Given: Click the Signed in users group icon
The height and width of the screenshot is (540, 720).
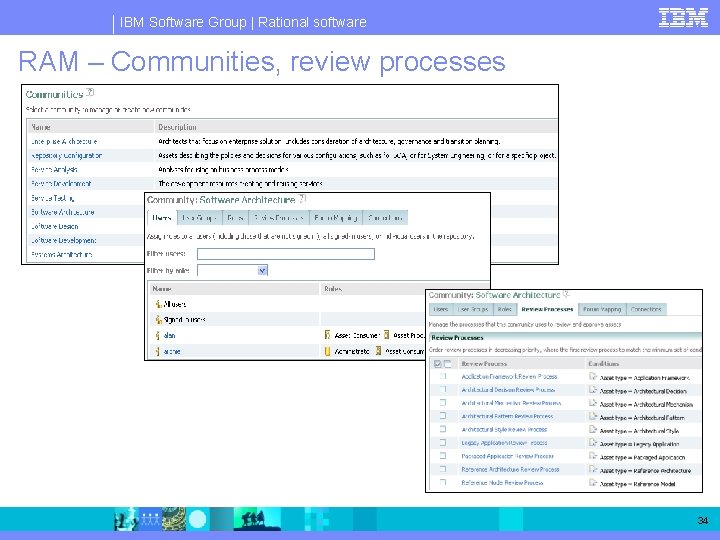Looking at the screenshot, I should pyautogui.click(x=158, y=320).
